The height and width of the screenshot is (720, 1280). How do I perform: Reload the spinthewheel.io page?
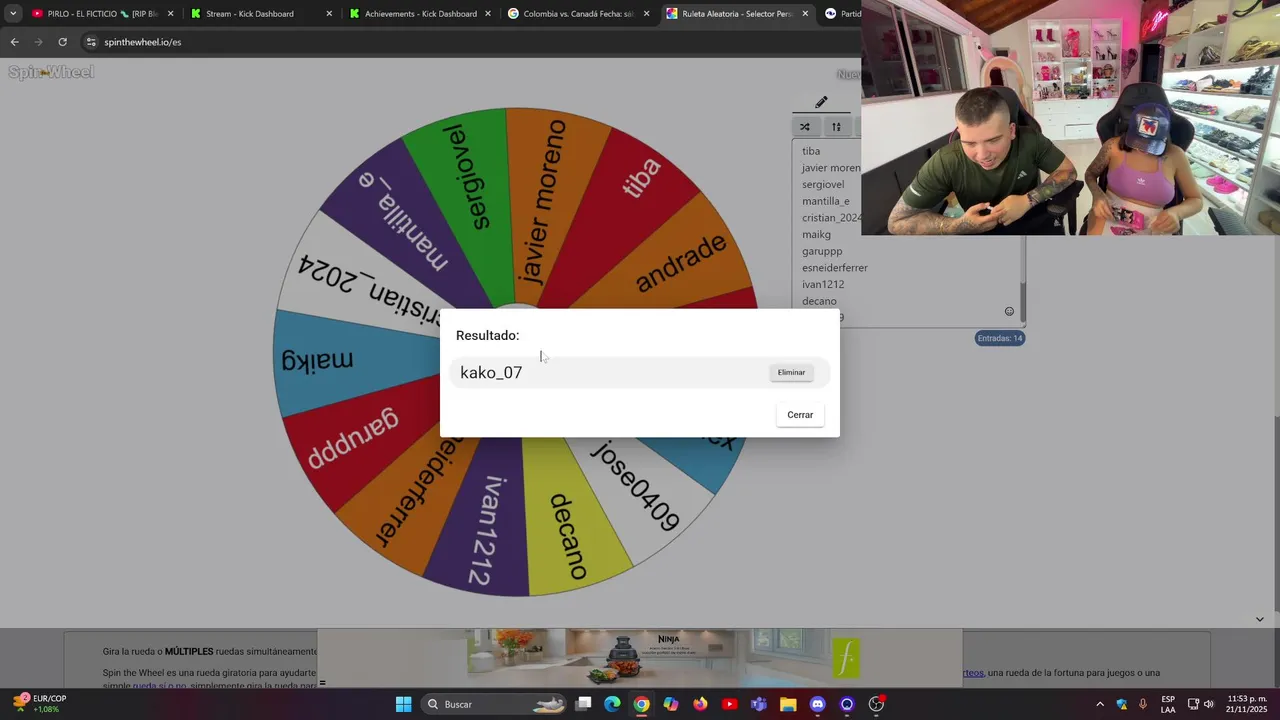coord(62,42)
